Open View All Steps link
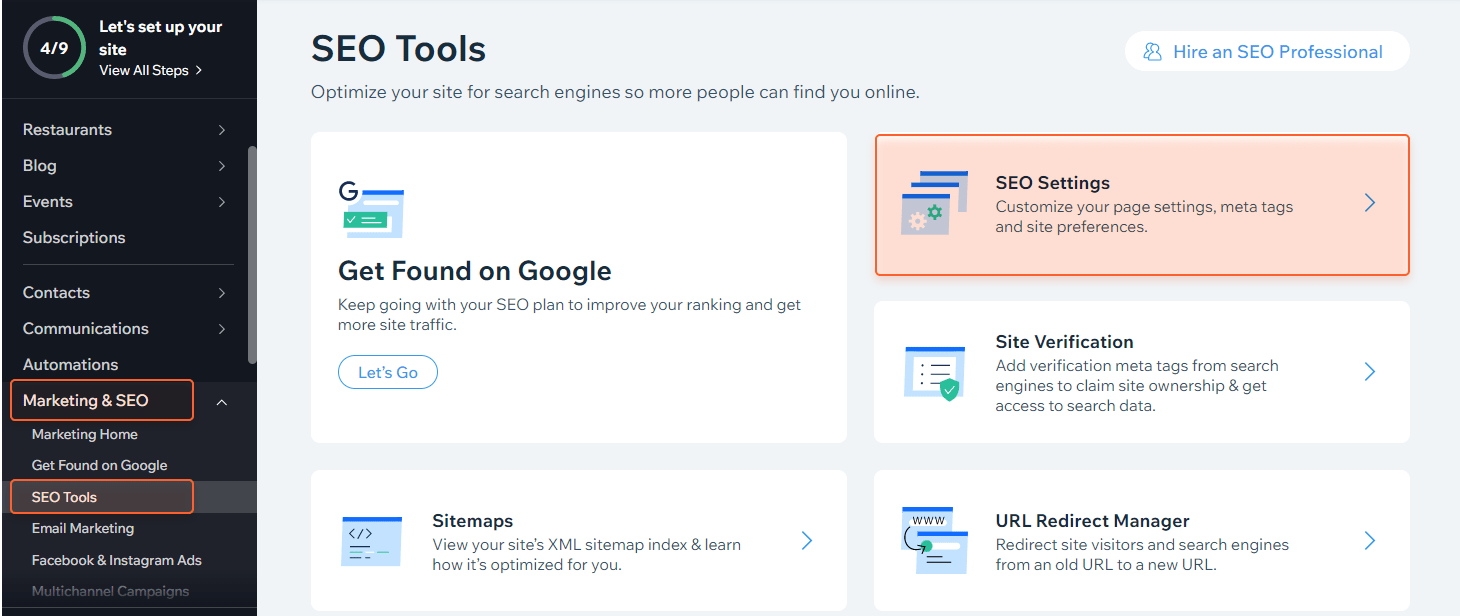 151,70
